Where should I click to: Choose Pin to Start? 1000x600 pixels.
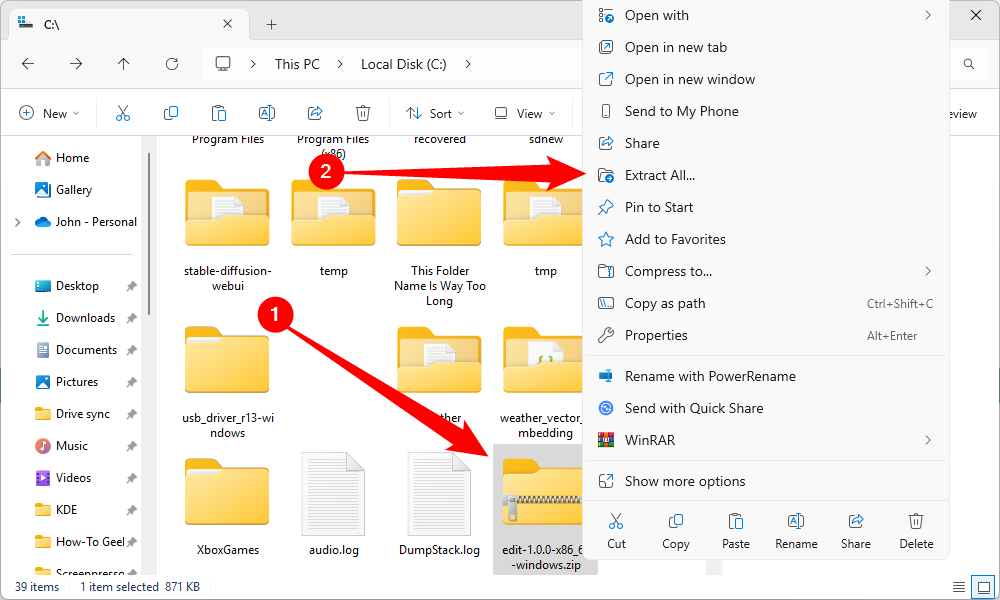click(765, 207)
